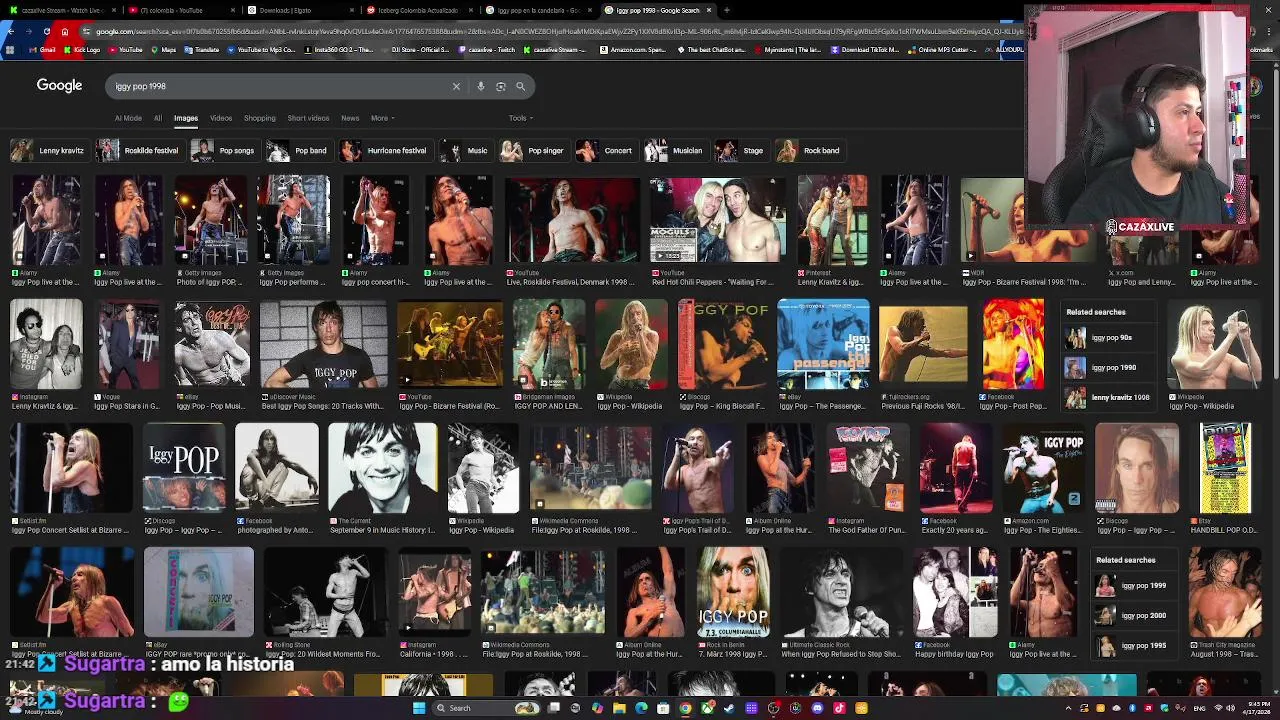Screen dimensions: 1280x720
Task: Open the YouTube bookmark
Action: pyautogui.click(x=125, y=49)
